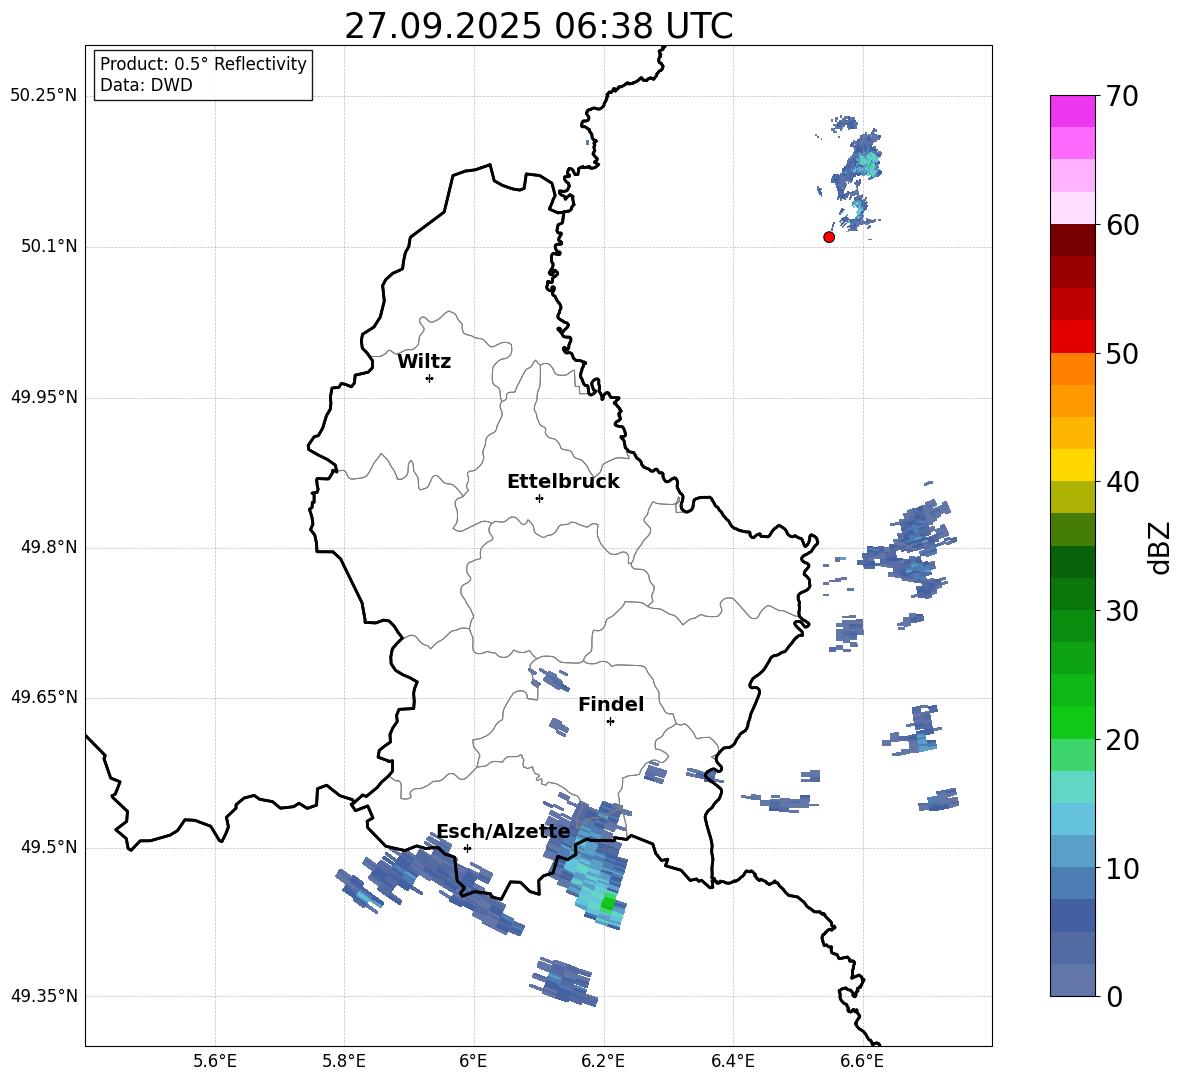The height and width of the screenshot is (1081, 1184).
Task: Click the 6°E longitude label
Action: [x=473, y=1061]
